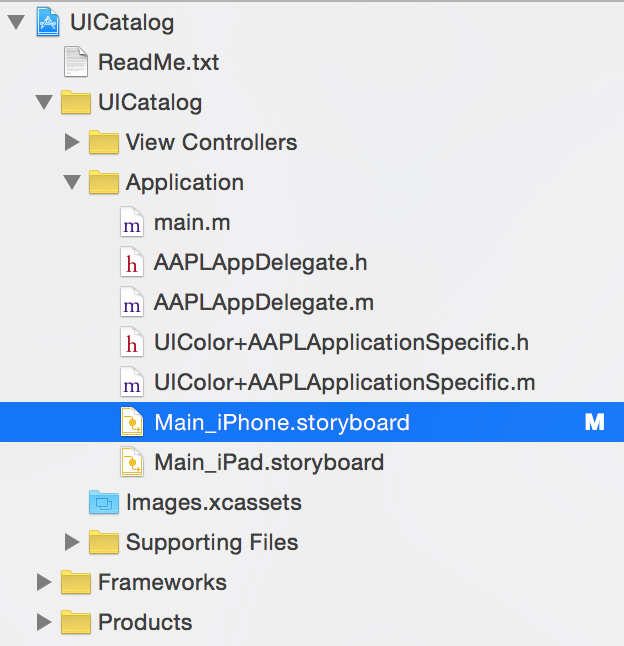Select AAPLAppDelegate.m in the navigator
Screen dimensions: 624x646
click(264, 302)
